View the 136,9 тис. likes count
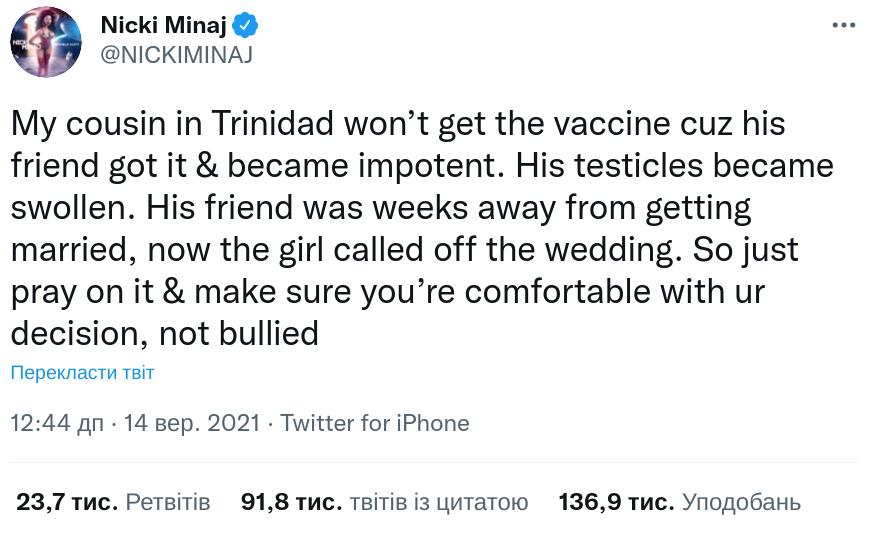The height and width of the screenshot is (533, 880). click(616, 501)
